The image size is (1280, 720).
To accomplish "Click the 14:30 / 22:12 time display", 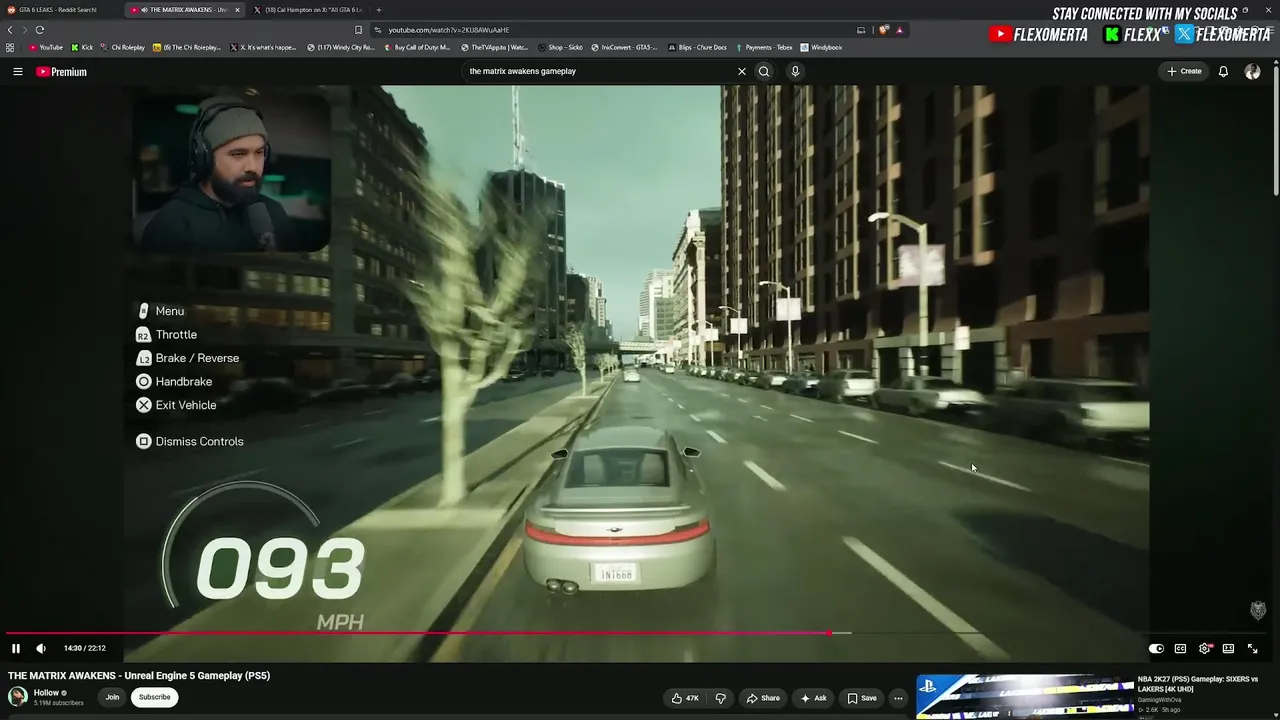I will point(85,648).
